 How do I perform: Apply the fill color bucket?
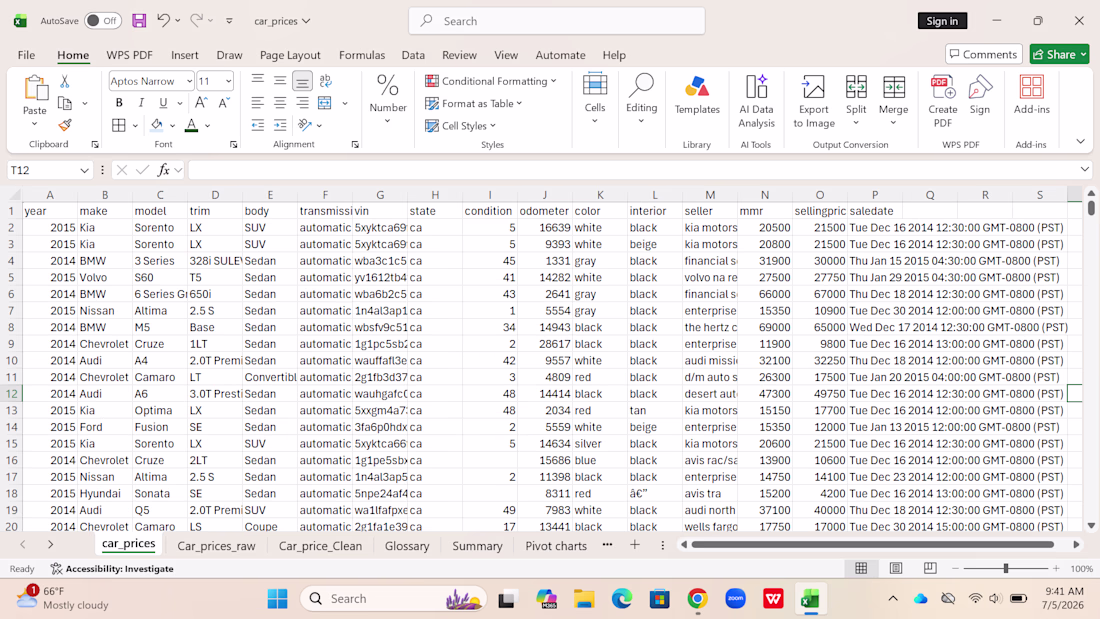point(156,126)
